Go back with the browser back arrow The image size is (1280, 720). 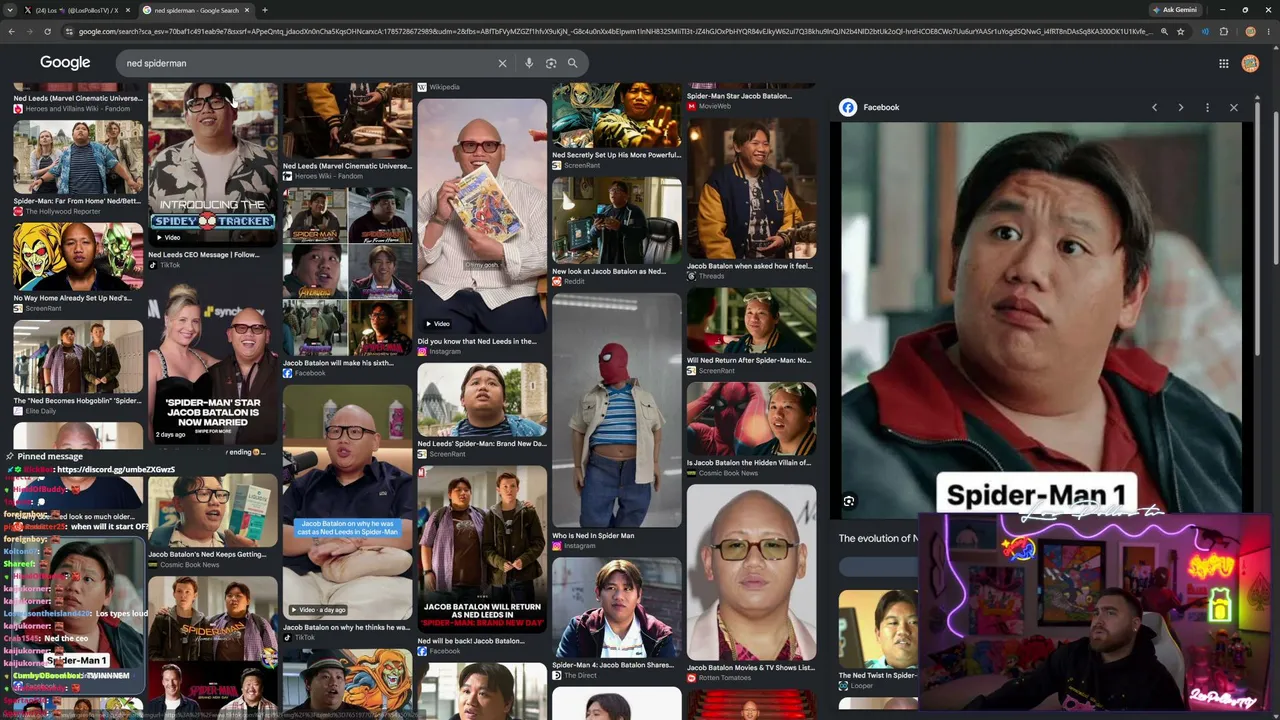click(x=11, y=32)
